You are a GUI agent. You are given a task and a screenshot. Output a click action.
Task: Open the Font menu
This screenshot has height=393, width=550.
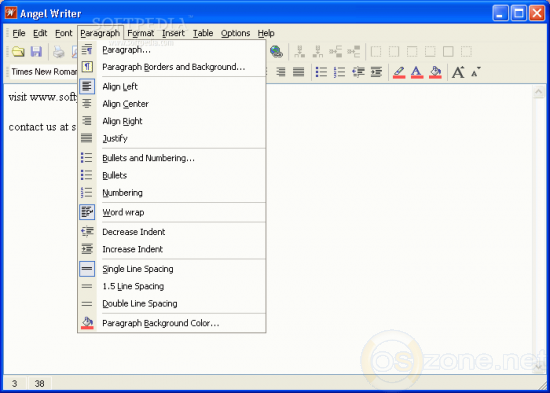[63, 33]
